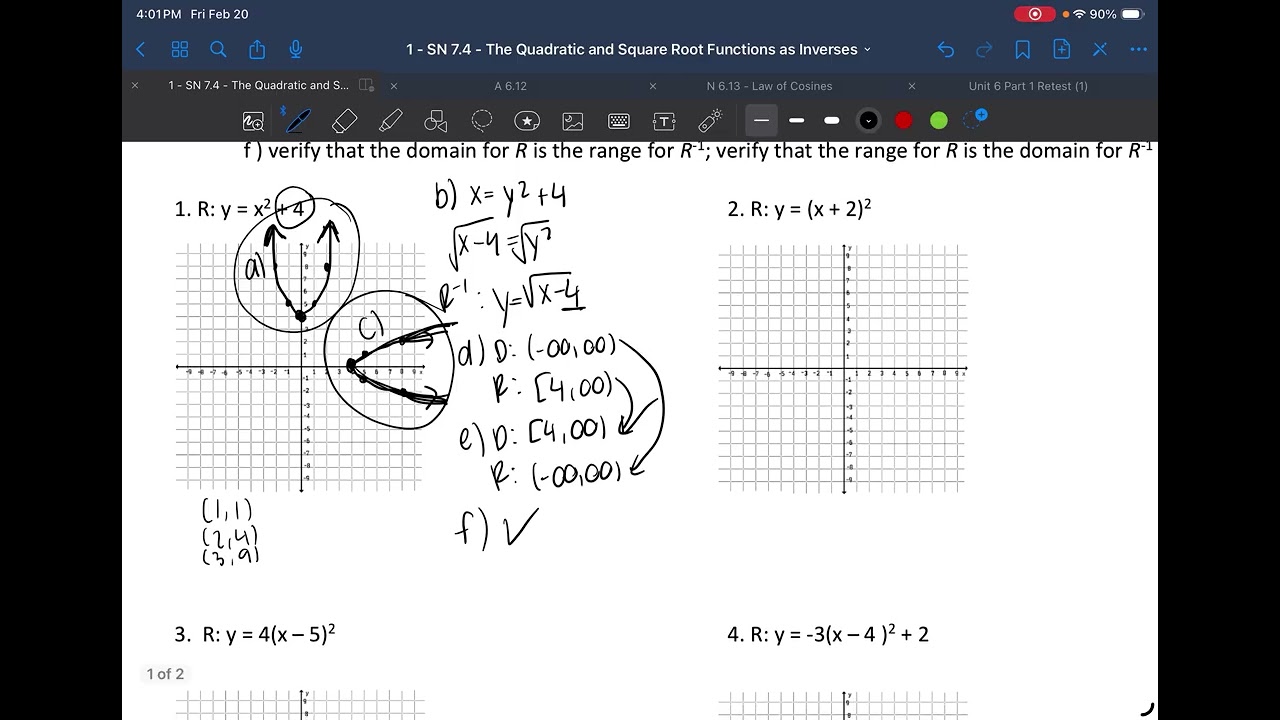This screenshot has width=1280, height=720.
Task: Select the Eraser tool
Action: point(344,121)
